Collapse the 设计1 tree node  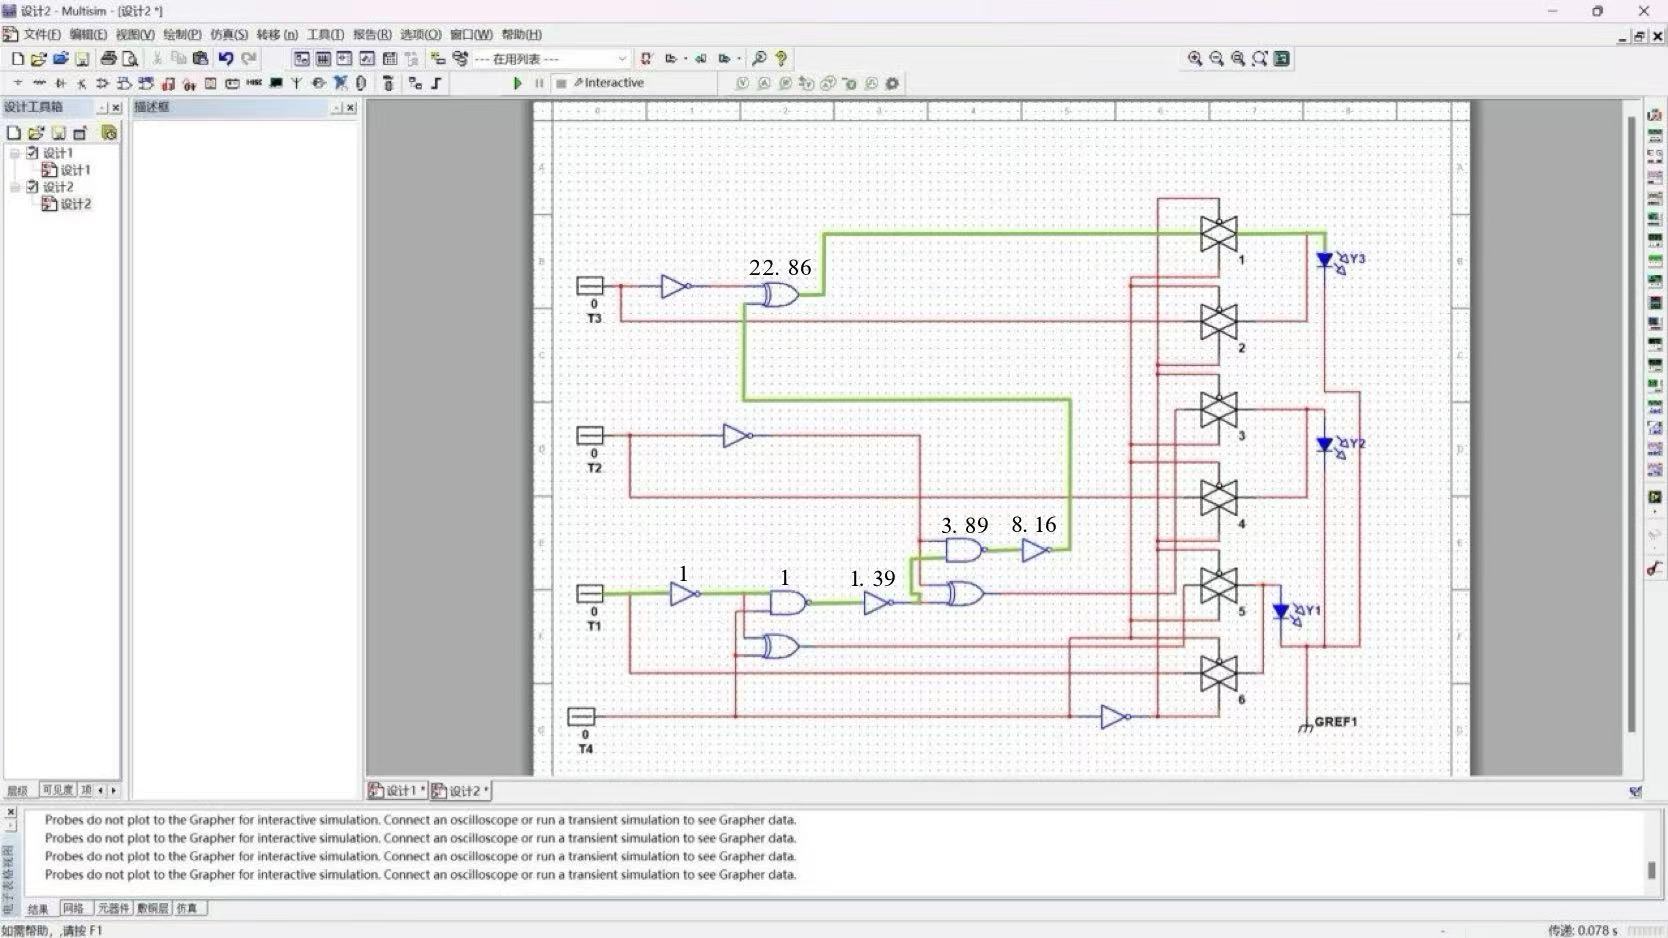(x=15, y=153)
